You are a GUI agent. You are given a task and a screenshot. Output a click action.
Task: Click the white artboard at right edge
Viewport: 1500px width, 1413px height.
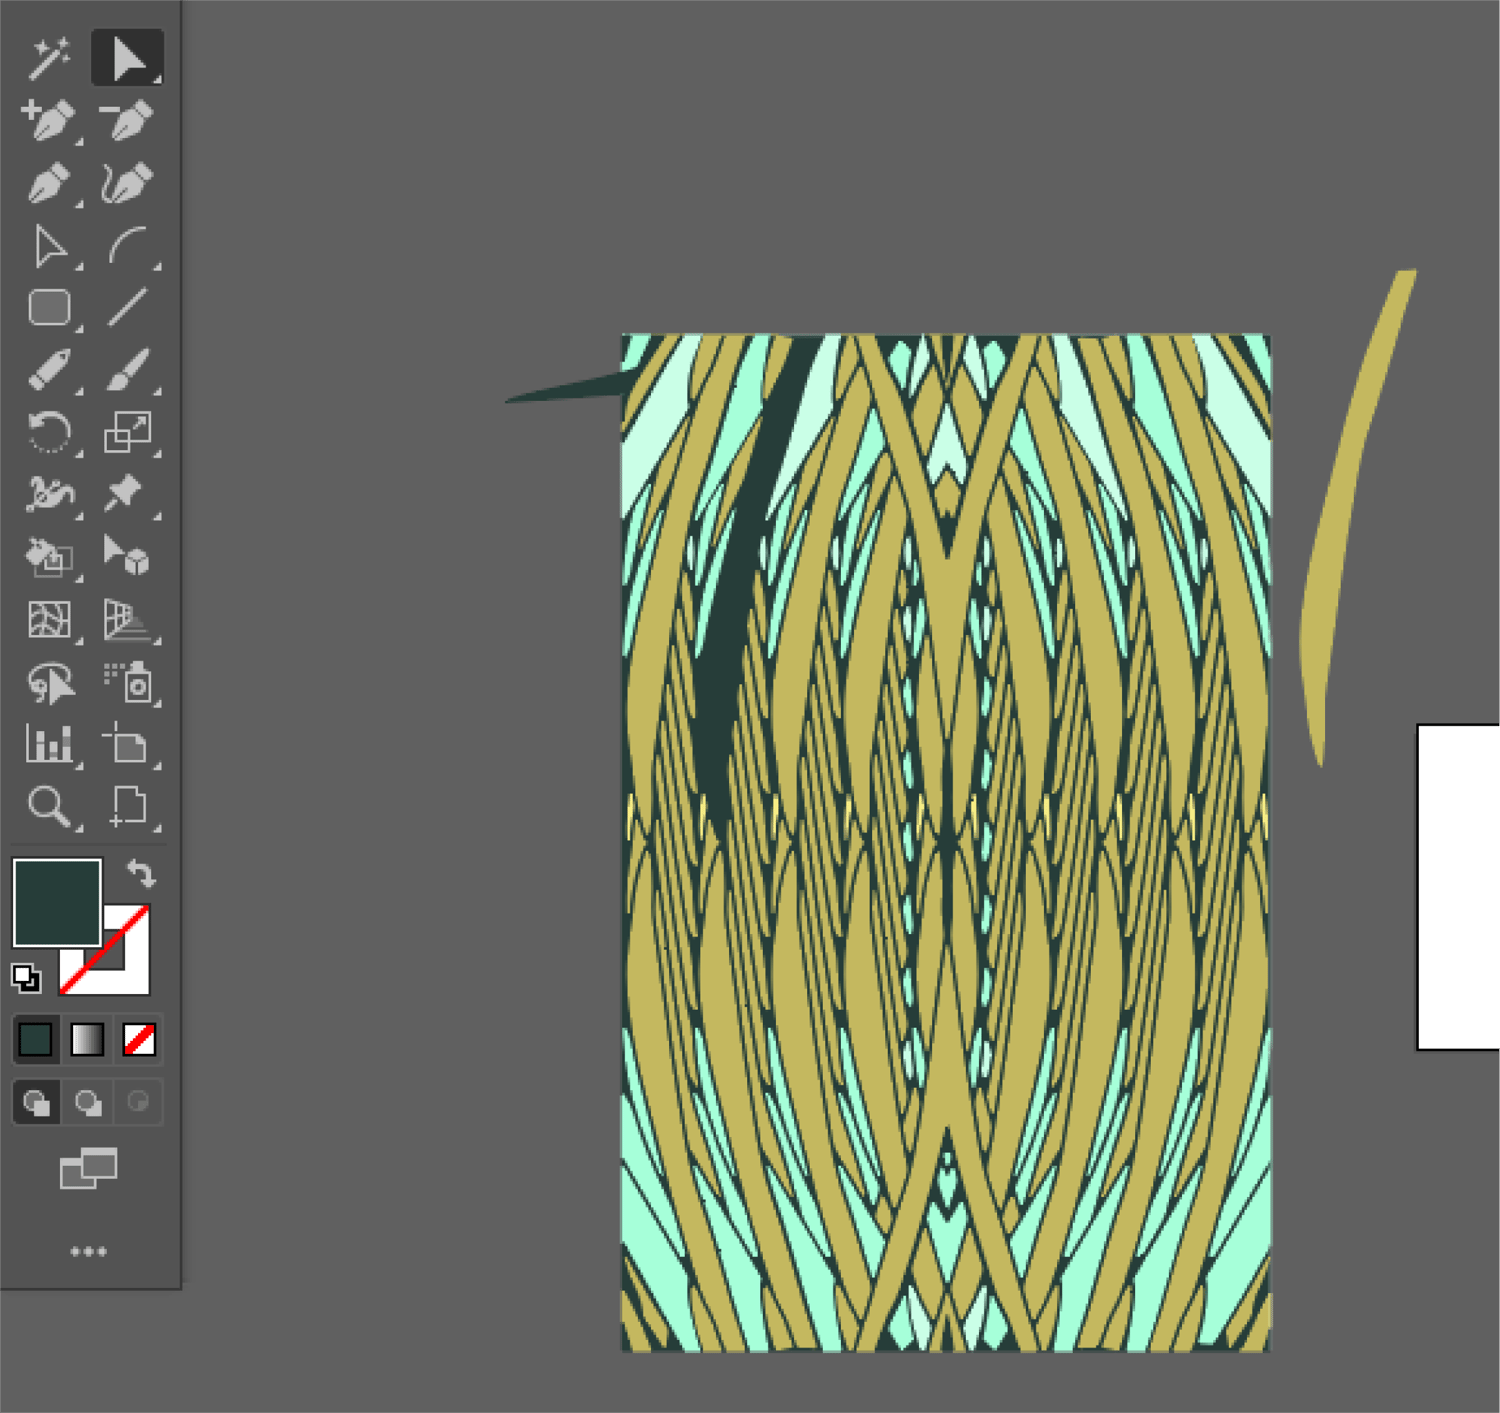tap(1458, 887)
